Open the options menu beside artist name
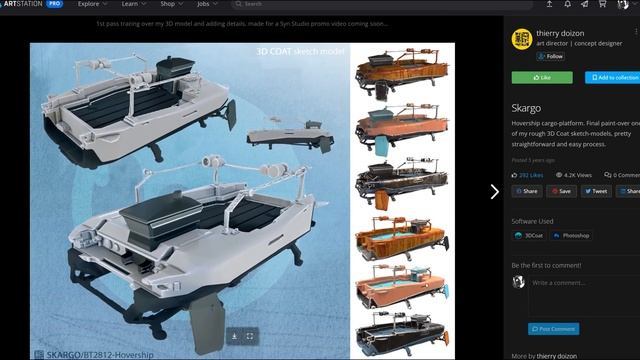The width and height of the screenshot is (640, 360). 636,31
